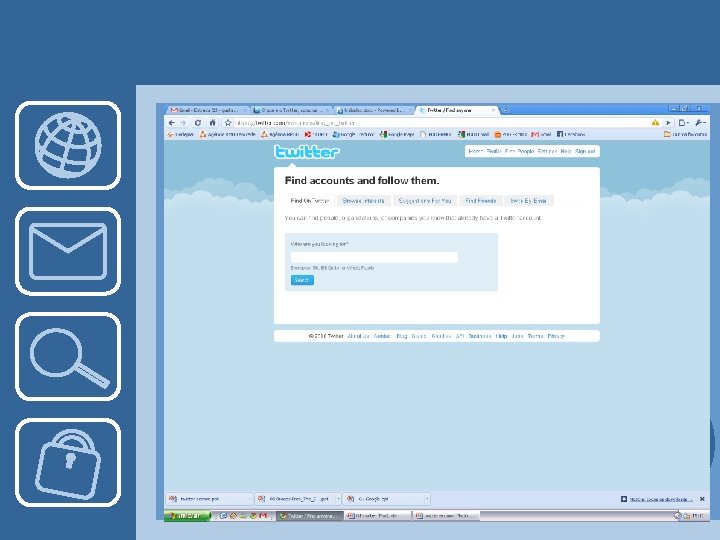Expand the dropdown of the second downloaded file
The width and height of the screenshot is (720, 540).
point(338,499)
